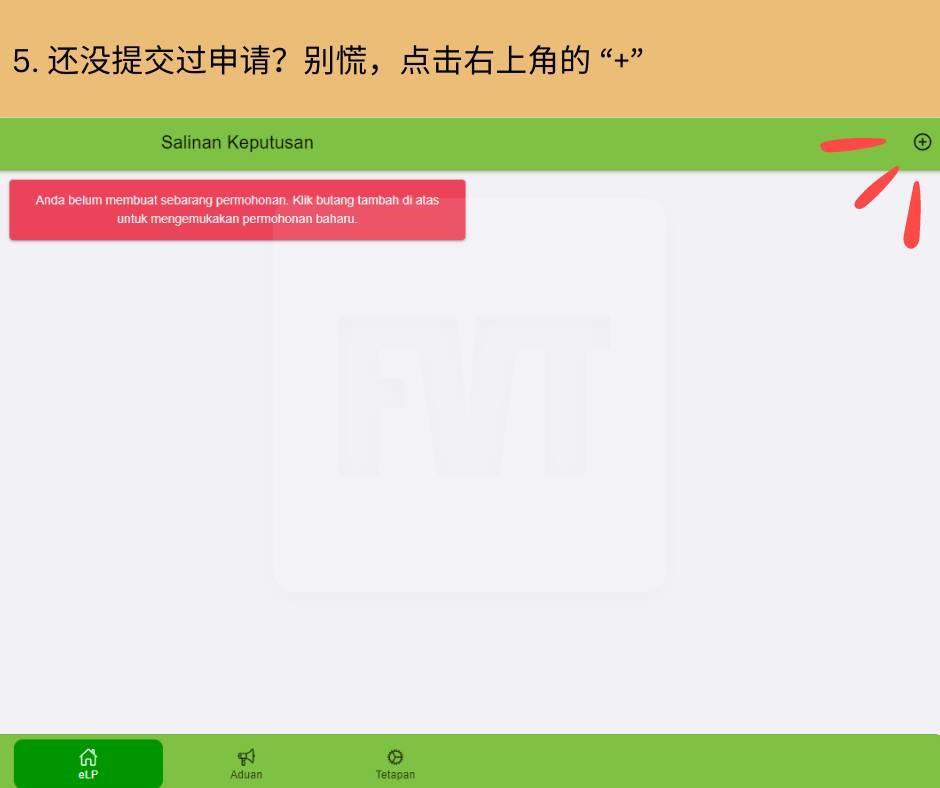The height and width of the screenshot is (788, 940).
Task: Click the quoted "+" symbol in caption
Action: [x=622, y=60]
